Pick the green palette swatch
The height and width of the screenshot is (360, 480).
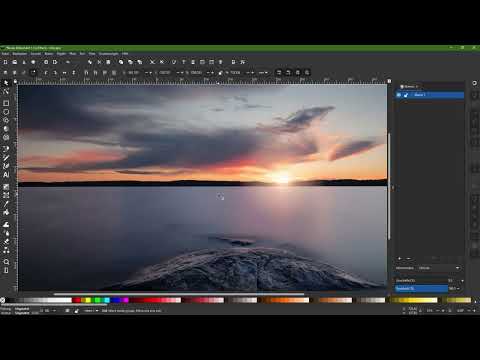tap(97, 300)
